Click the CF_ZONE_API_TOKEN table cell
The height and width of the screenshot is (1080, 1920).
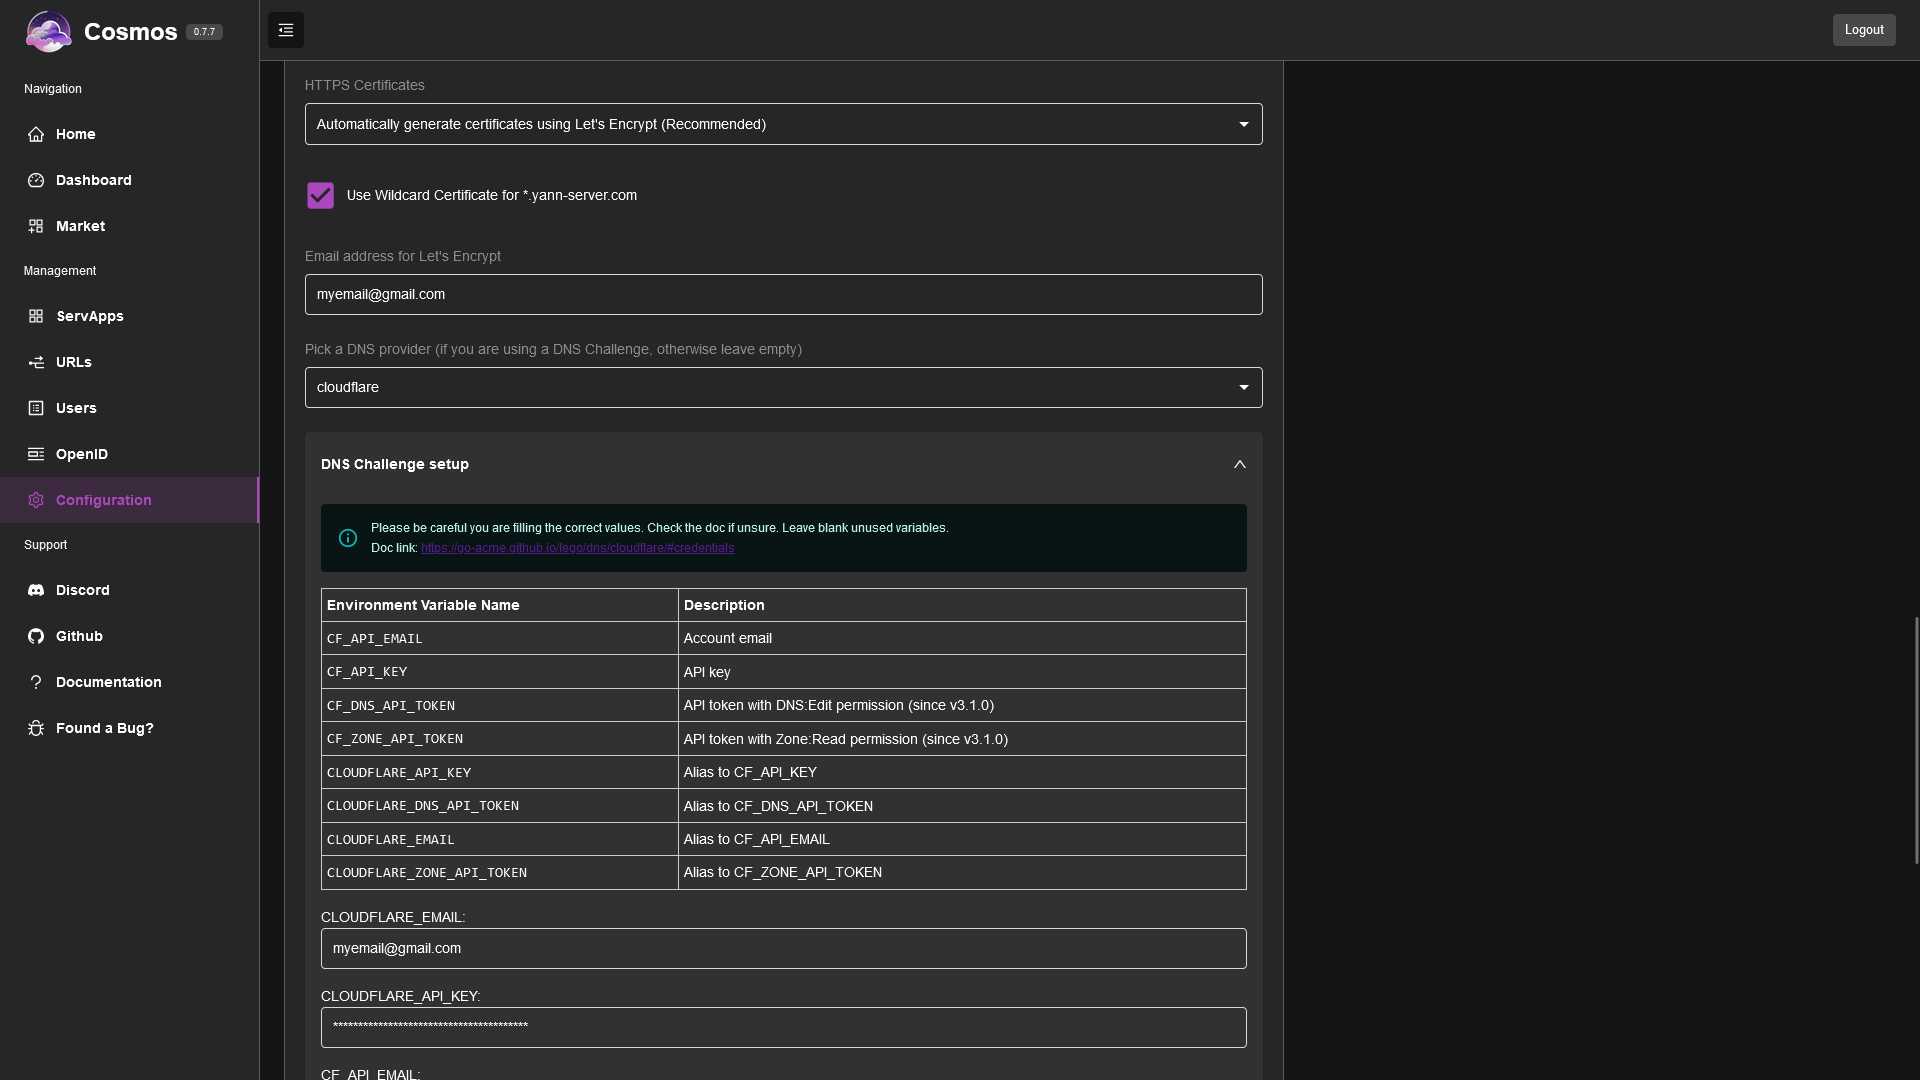[x=499, y=739]
